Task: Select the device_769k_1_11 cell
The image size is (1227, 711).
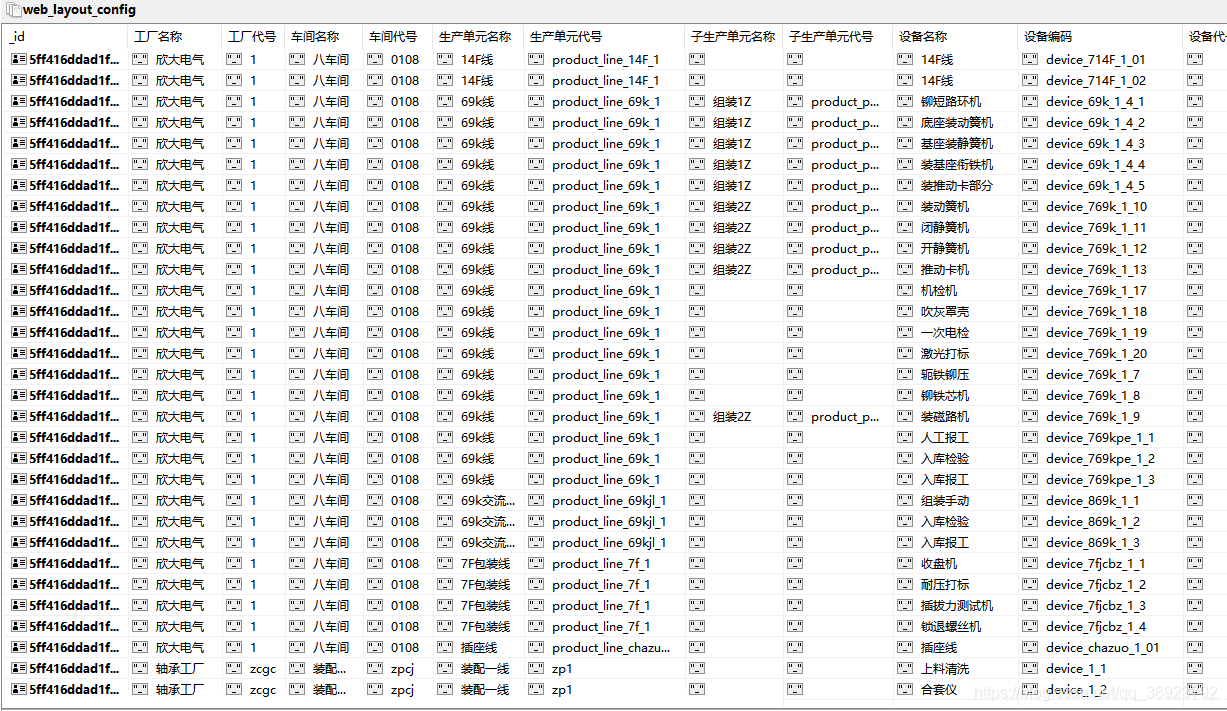Action: coord(1096,228)
